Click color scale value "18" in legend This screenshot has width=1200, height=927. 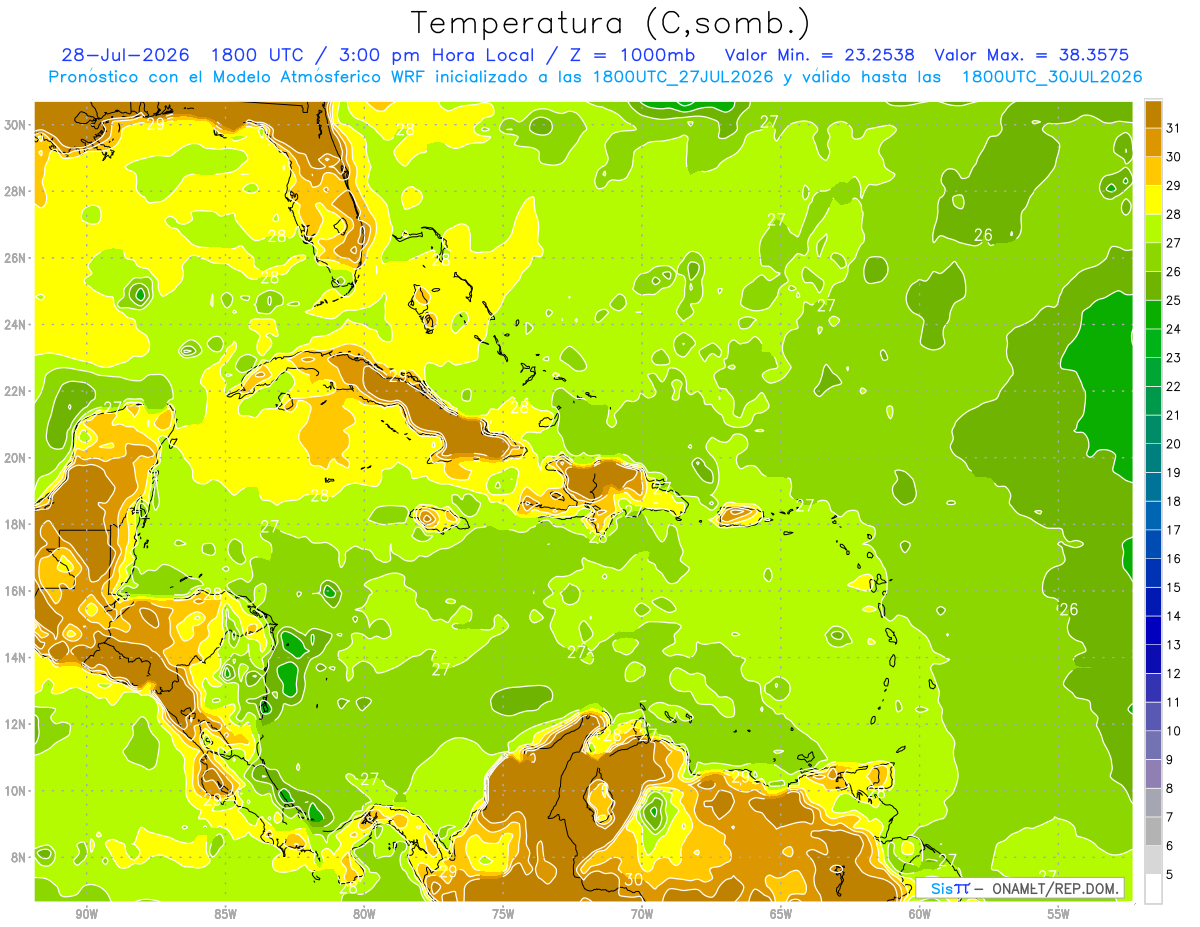coord(1174,501)
